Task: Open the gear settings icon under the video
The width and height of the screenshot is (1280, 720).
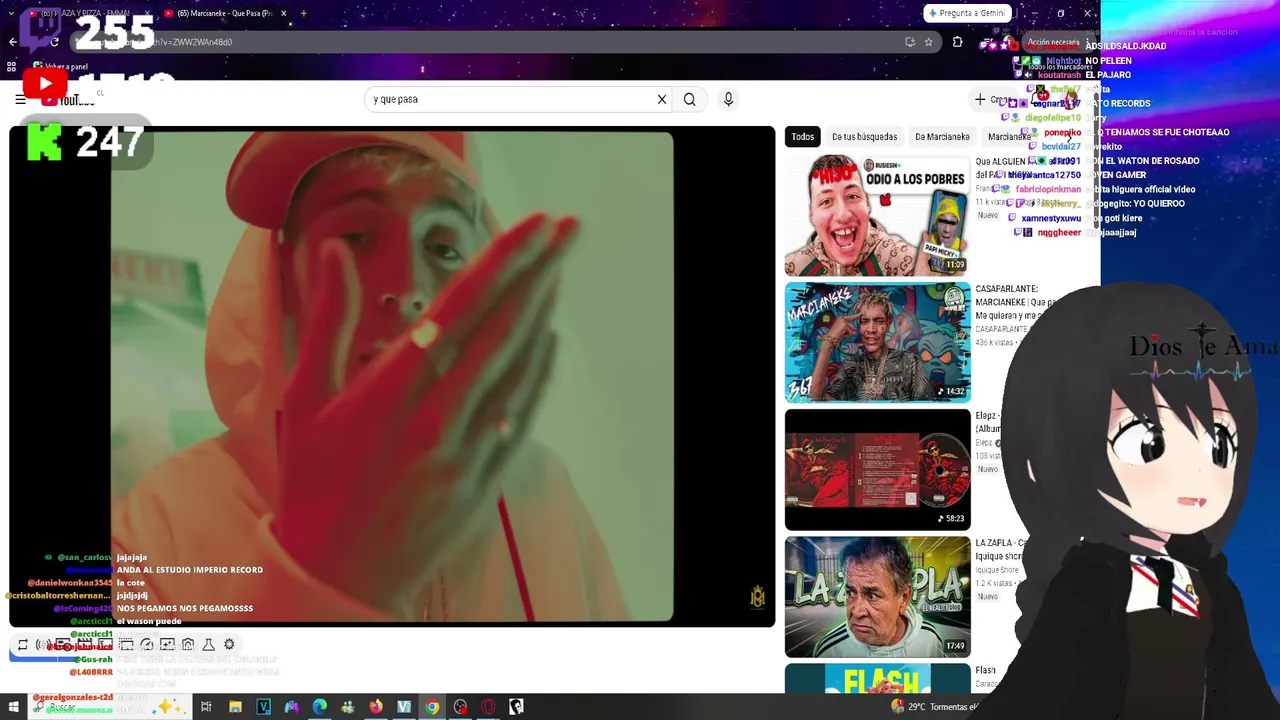Action: click(229, 645)
